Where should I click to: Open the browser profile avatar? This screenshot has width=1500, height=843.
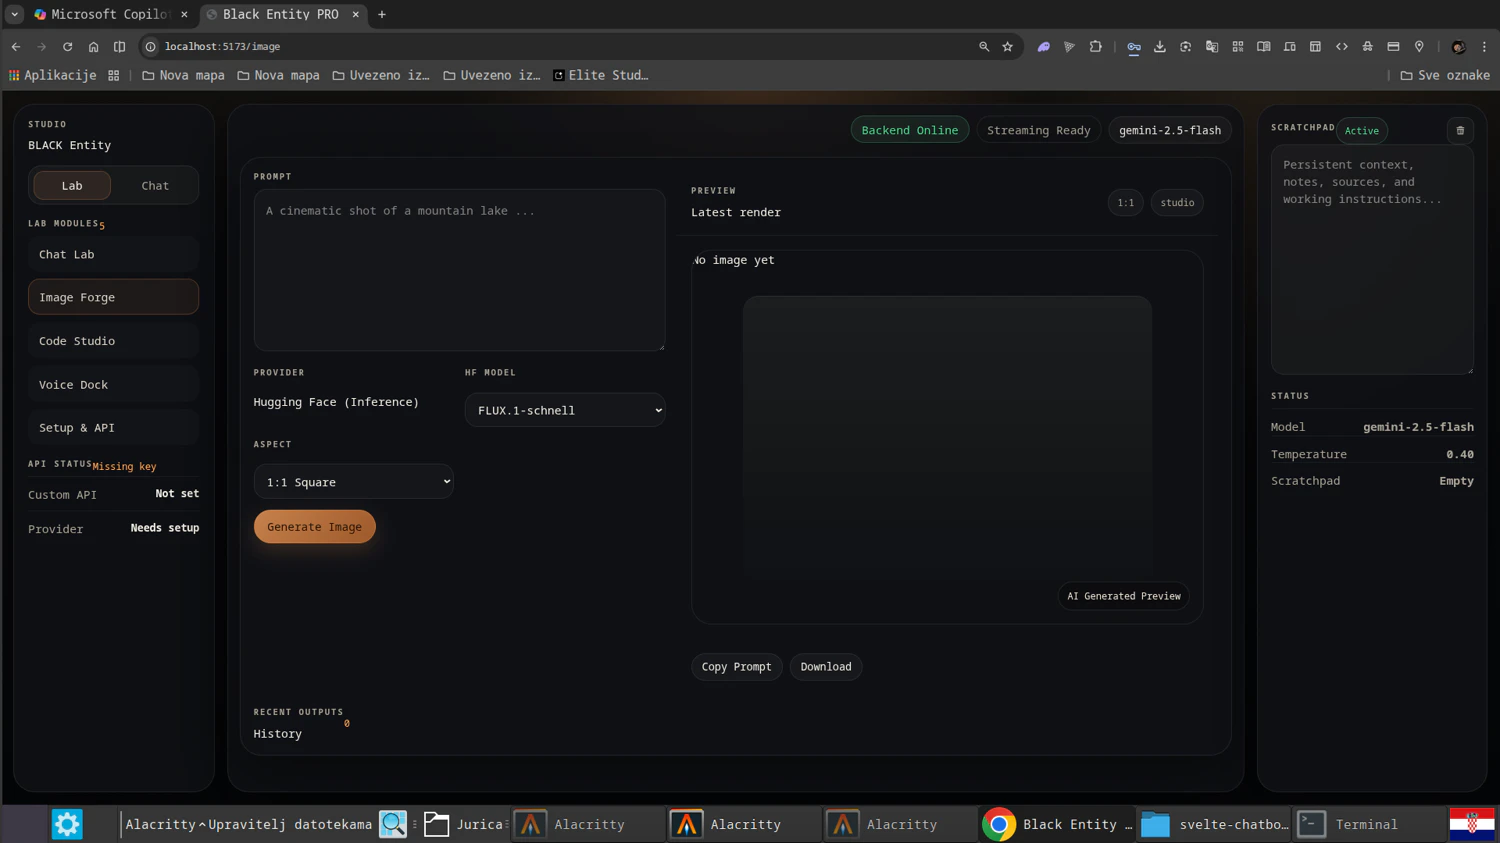pos(1459,47)
